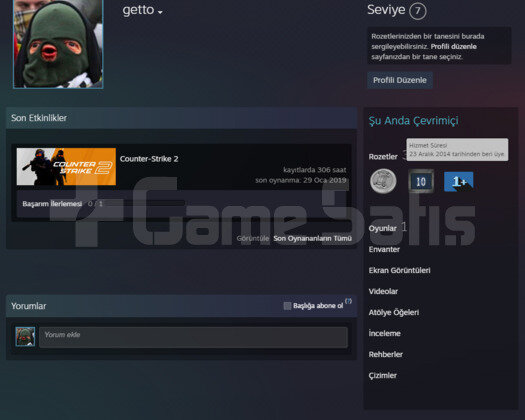This screenshot has width=525, height=420.
Task: Click the Başarım İlerlemesi progress bar
Action: coord(226,204)
